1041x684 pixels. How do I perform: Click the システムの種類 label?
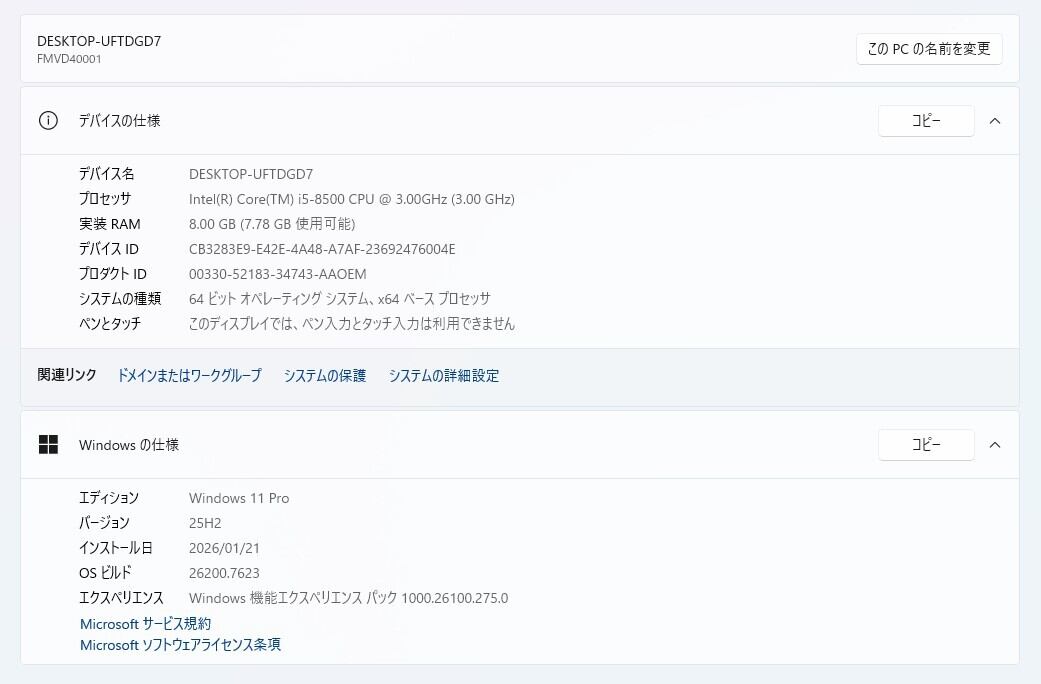click(x=120, y=299)
